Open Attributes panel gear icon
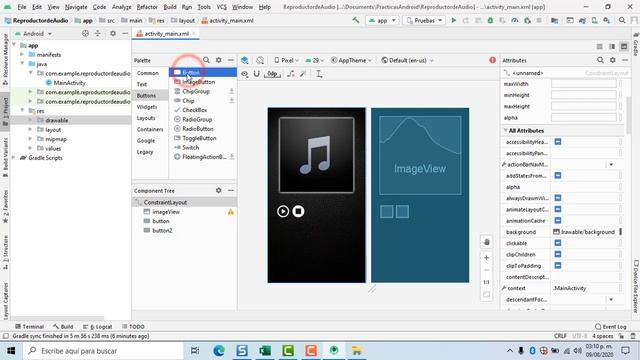Viewport: 640px width, 360px height. pyautogui.click(x=613, y=60)
